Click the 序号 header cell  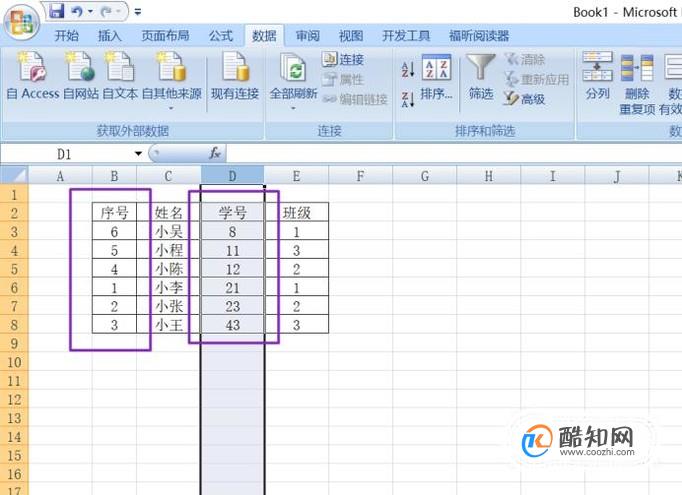[114, 213]
